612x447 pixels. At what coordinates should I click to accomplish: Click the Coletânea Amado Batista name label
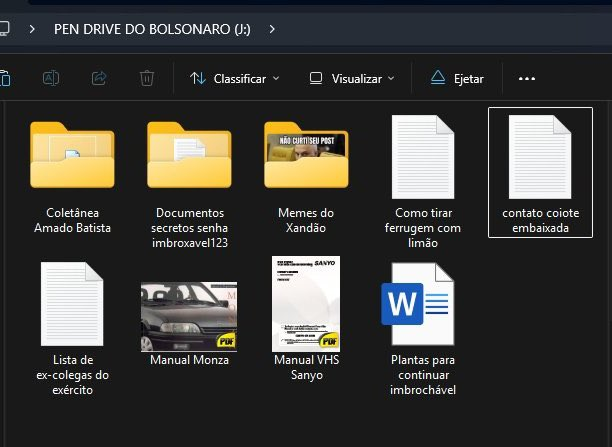(x=72, y=220)
